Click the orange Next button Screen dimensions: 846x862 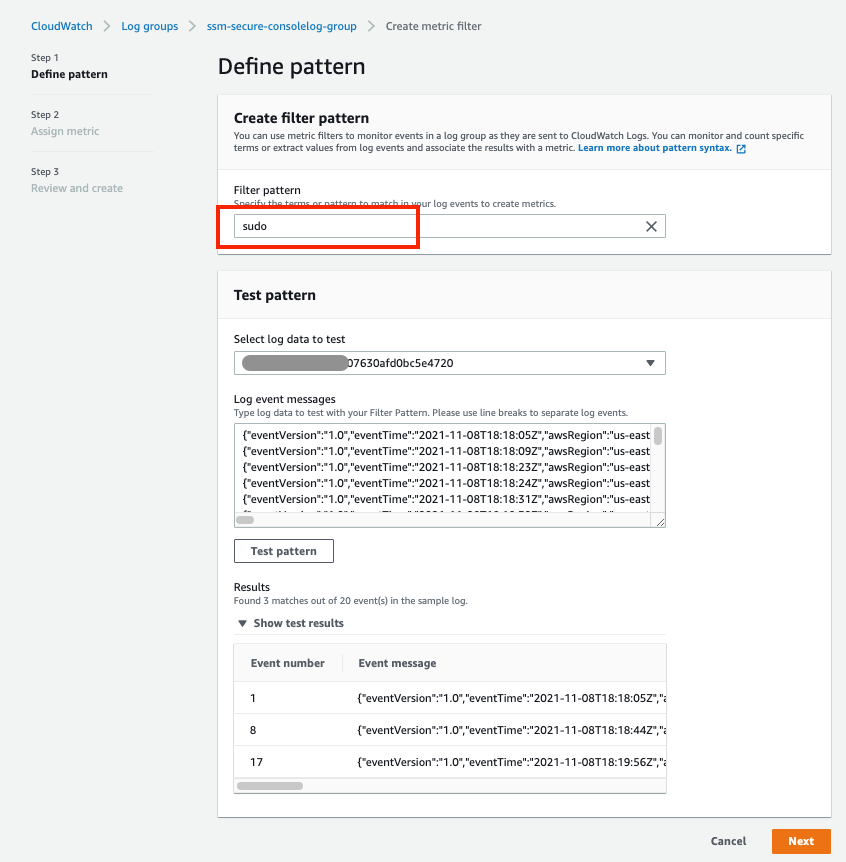pyautogui.click(x=801, y=841)
